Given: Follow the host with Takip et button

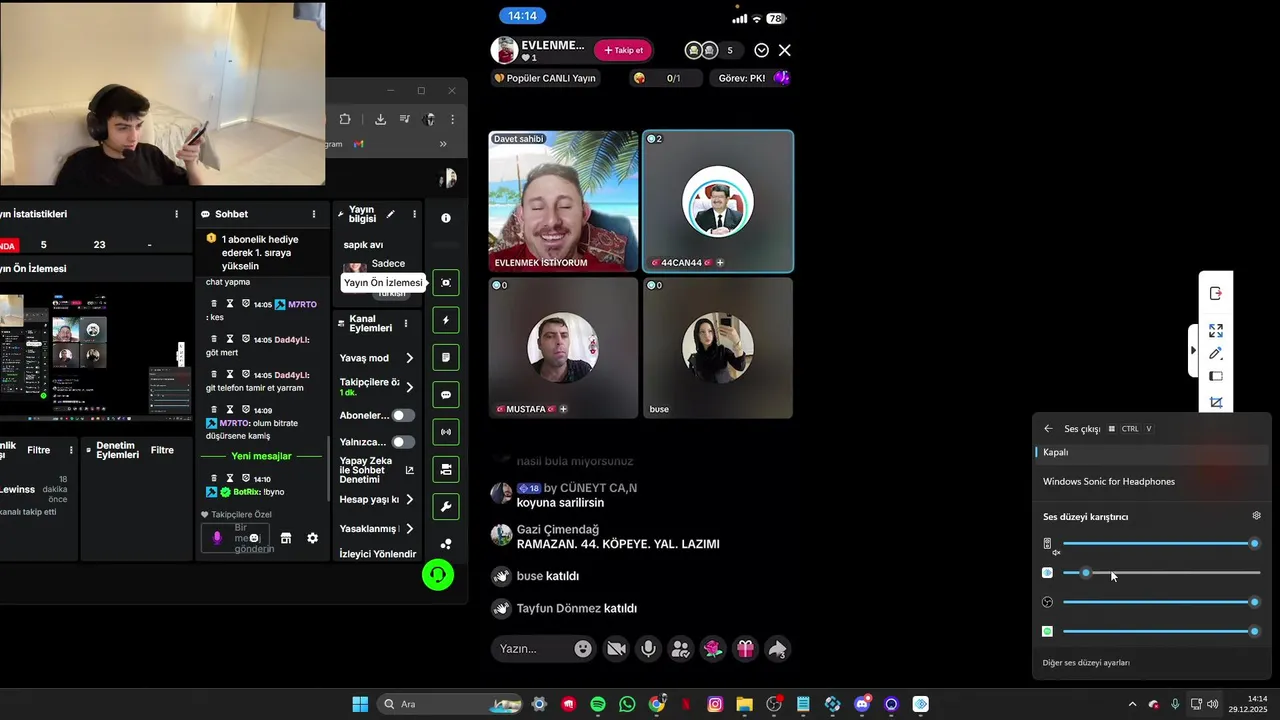Looking at the screenshot, I should click(623, 50).
